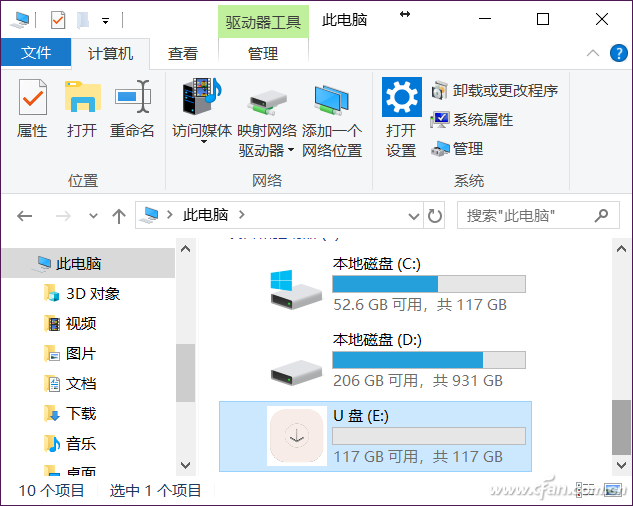Select 图片 (Pictures) in the navigation pane
Screen dimensions: 633x506
coord(71,353)
